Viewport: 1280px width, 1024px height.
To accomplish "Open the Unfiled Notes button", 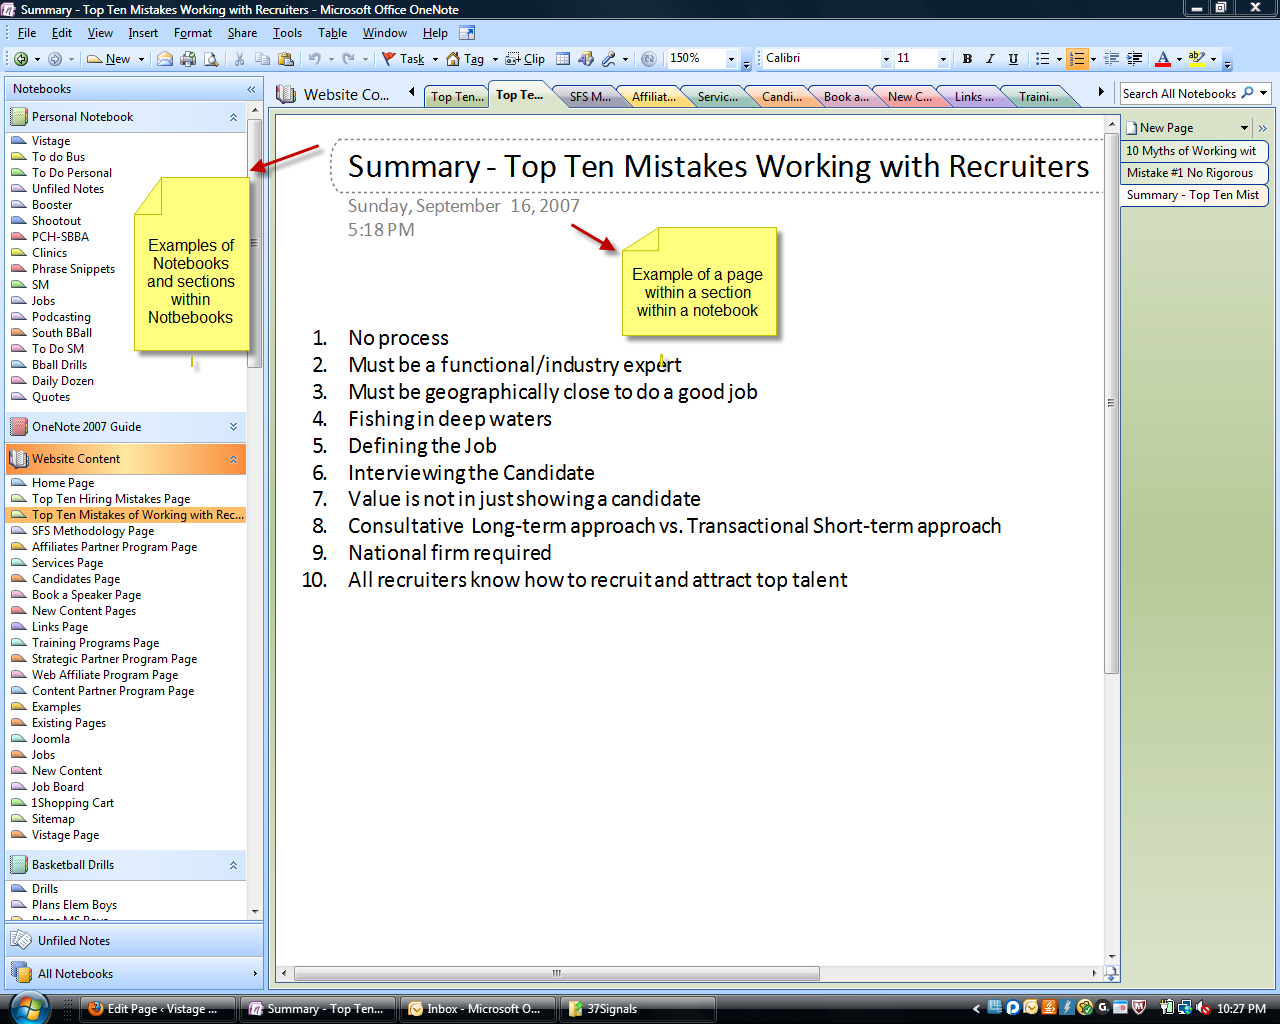I will pos(74,941).
